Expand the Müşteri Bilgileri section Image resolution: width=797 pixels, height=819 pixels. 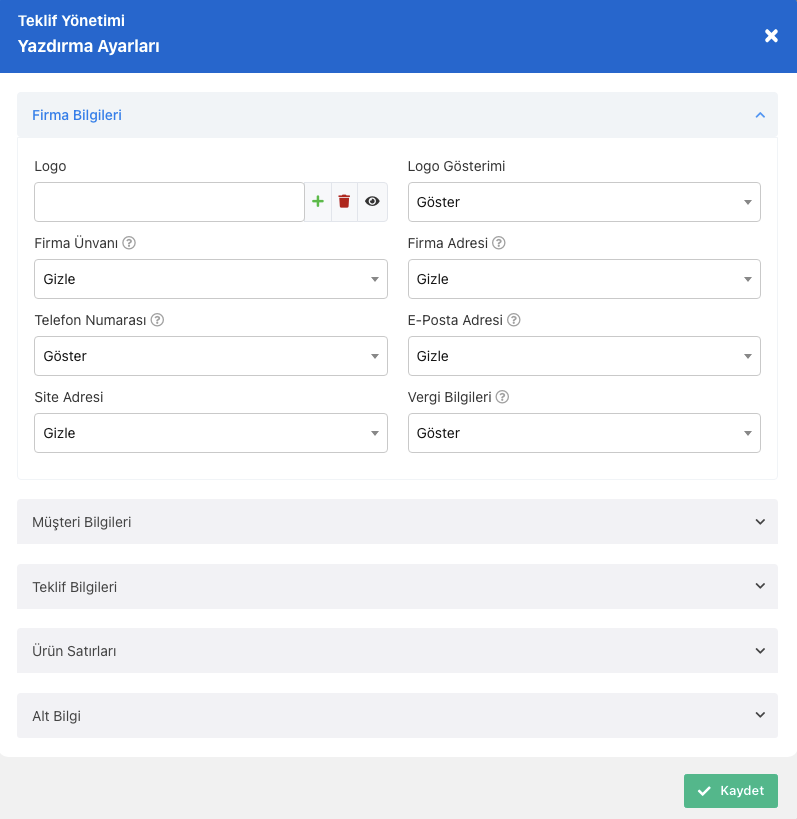pyautogui.click(x=397, y=522)
